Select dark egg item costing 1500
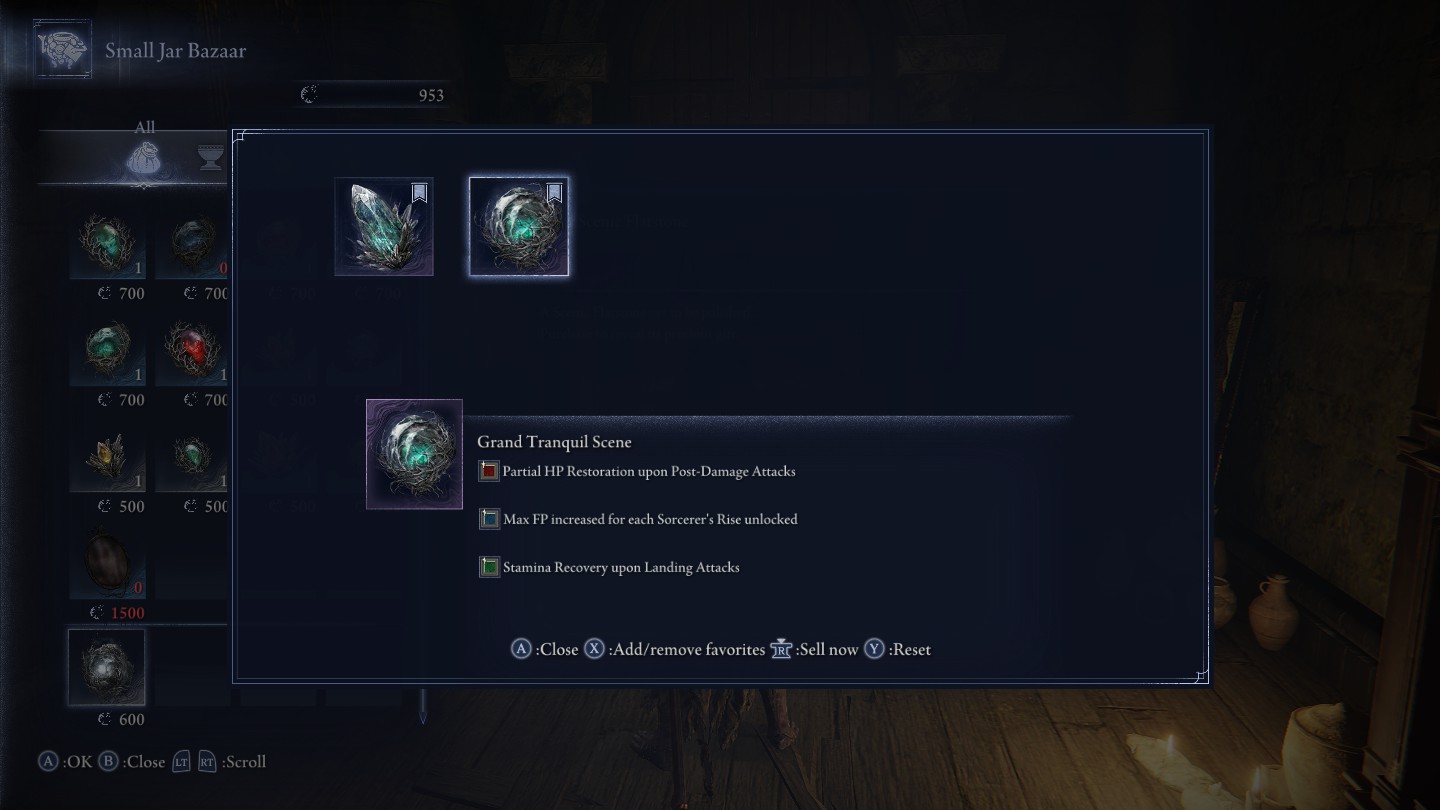Viewport: 1440px width, 810px height. (x=107, y=565)
